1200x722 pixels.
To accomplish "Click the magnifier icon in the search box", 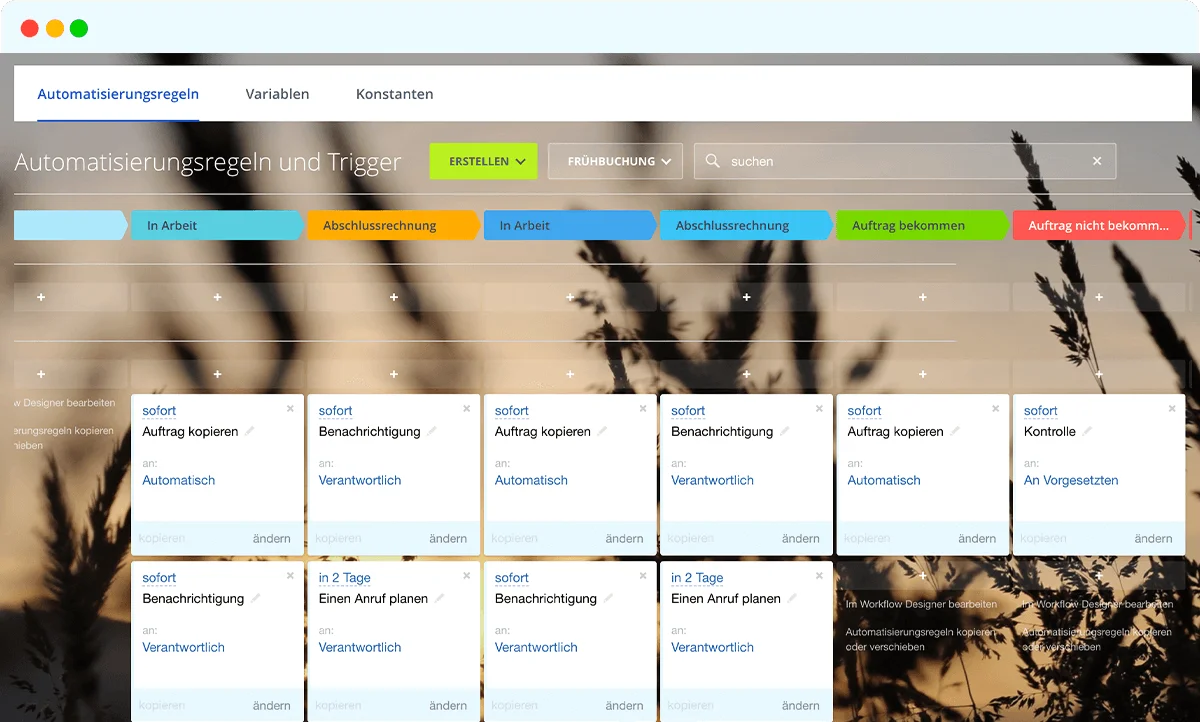I will (x=713, y=161).
